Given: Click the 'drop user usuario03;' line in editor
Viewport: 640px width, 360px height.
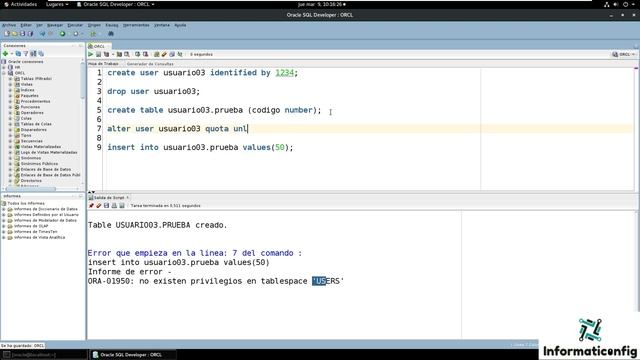Looking at the screenshot, I should tap(153, 91).
